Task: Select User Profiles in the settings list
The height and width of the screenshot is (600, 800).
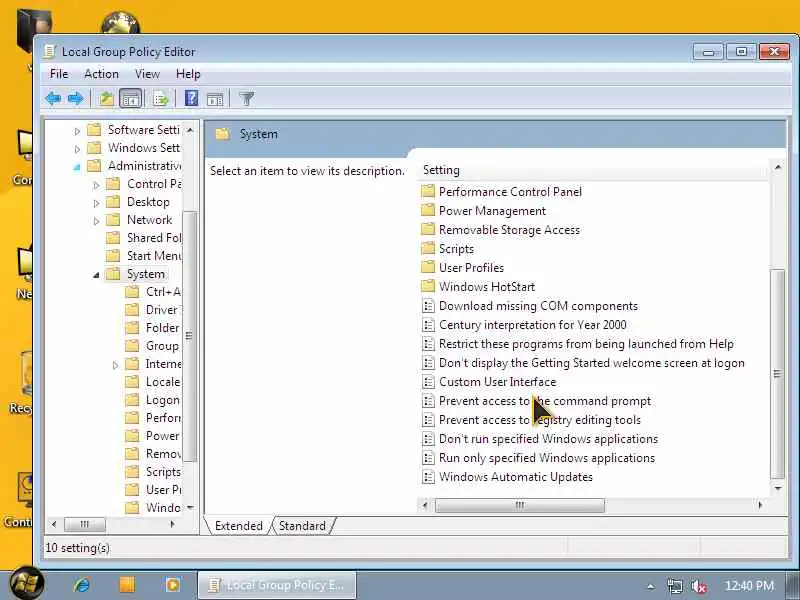Action: [471, 267]
